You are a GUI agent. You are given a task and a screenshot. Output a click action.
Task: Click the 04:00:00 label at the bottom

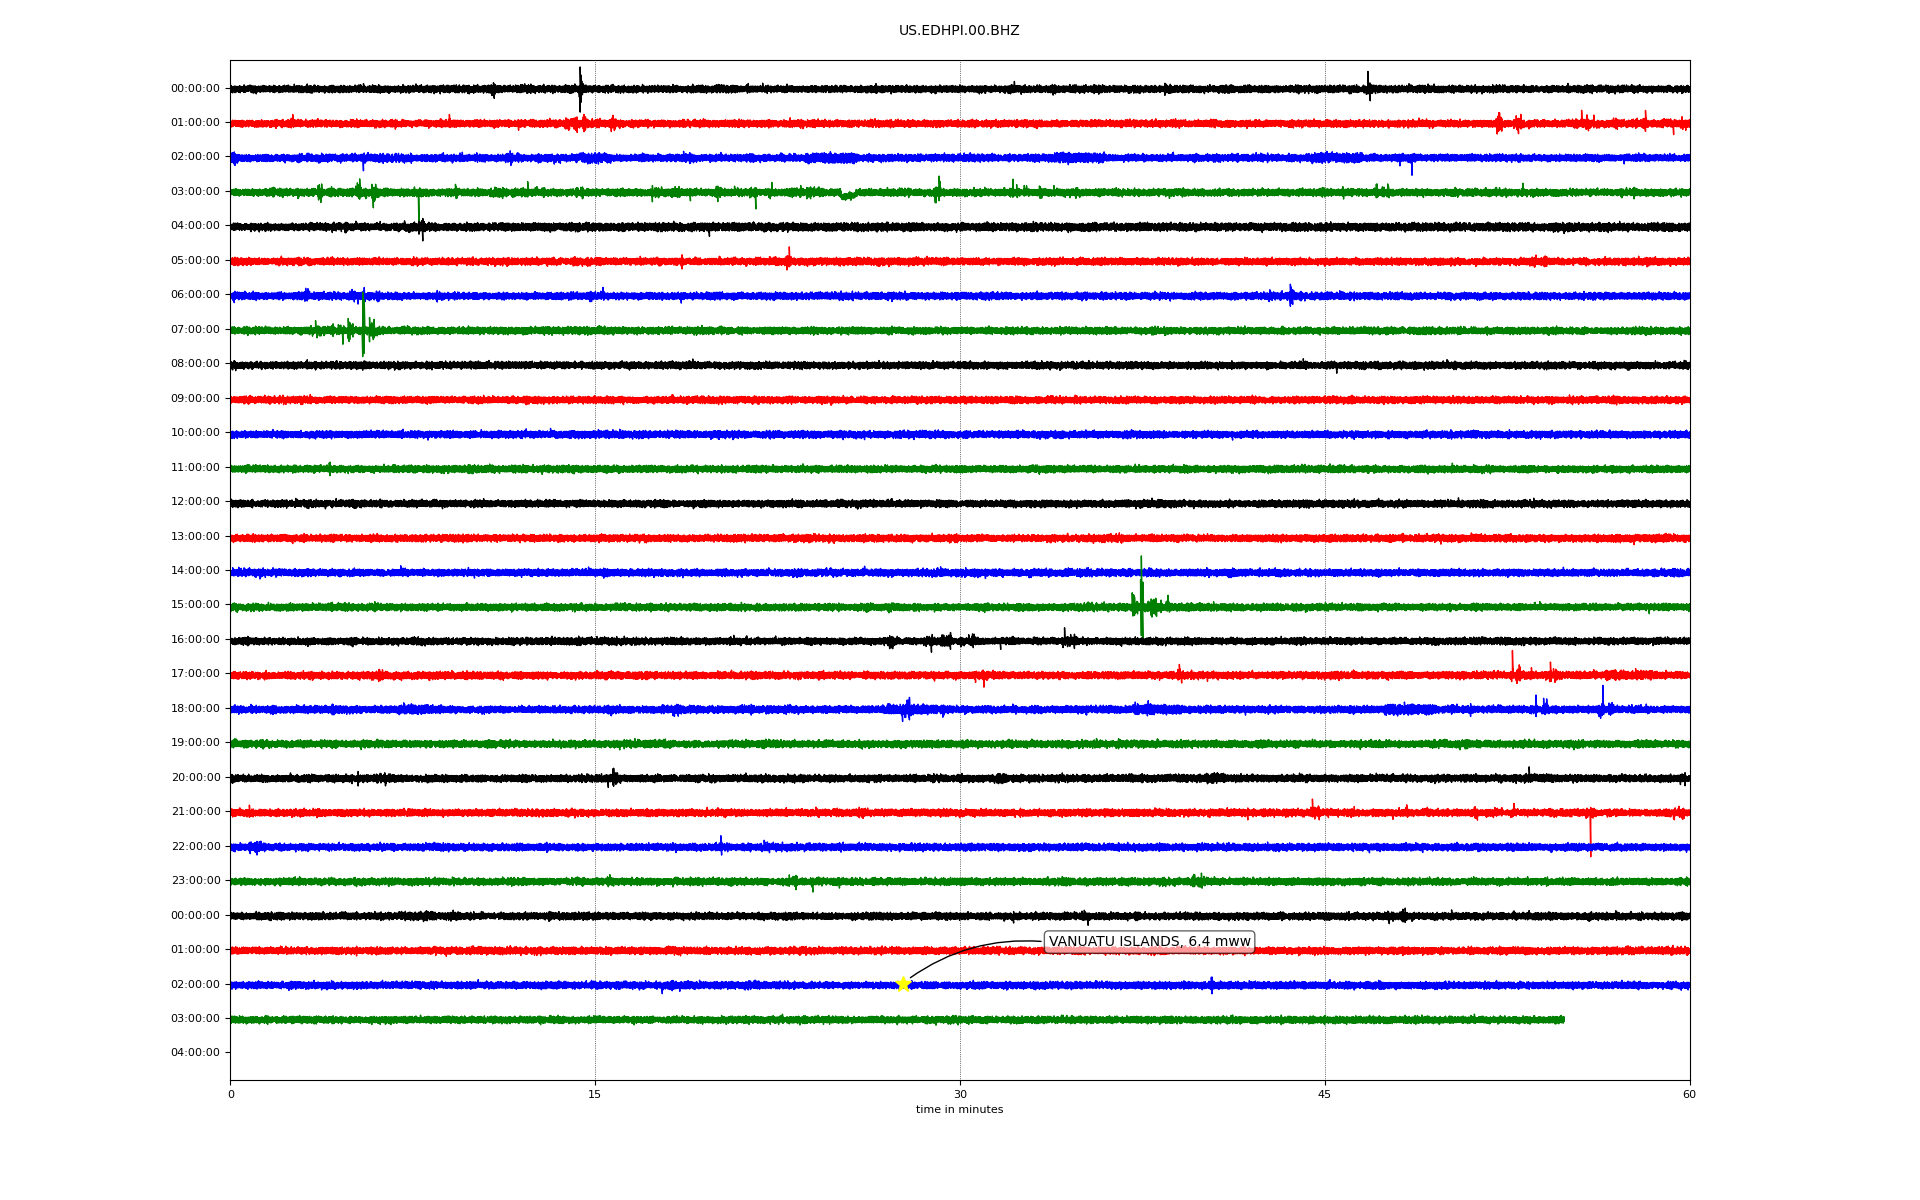tap(195, 1053)
